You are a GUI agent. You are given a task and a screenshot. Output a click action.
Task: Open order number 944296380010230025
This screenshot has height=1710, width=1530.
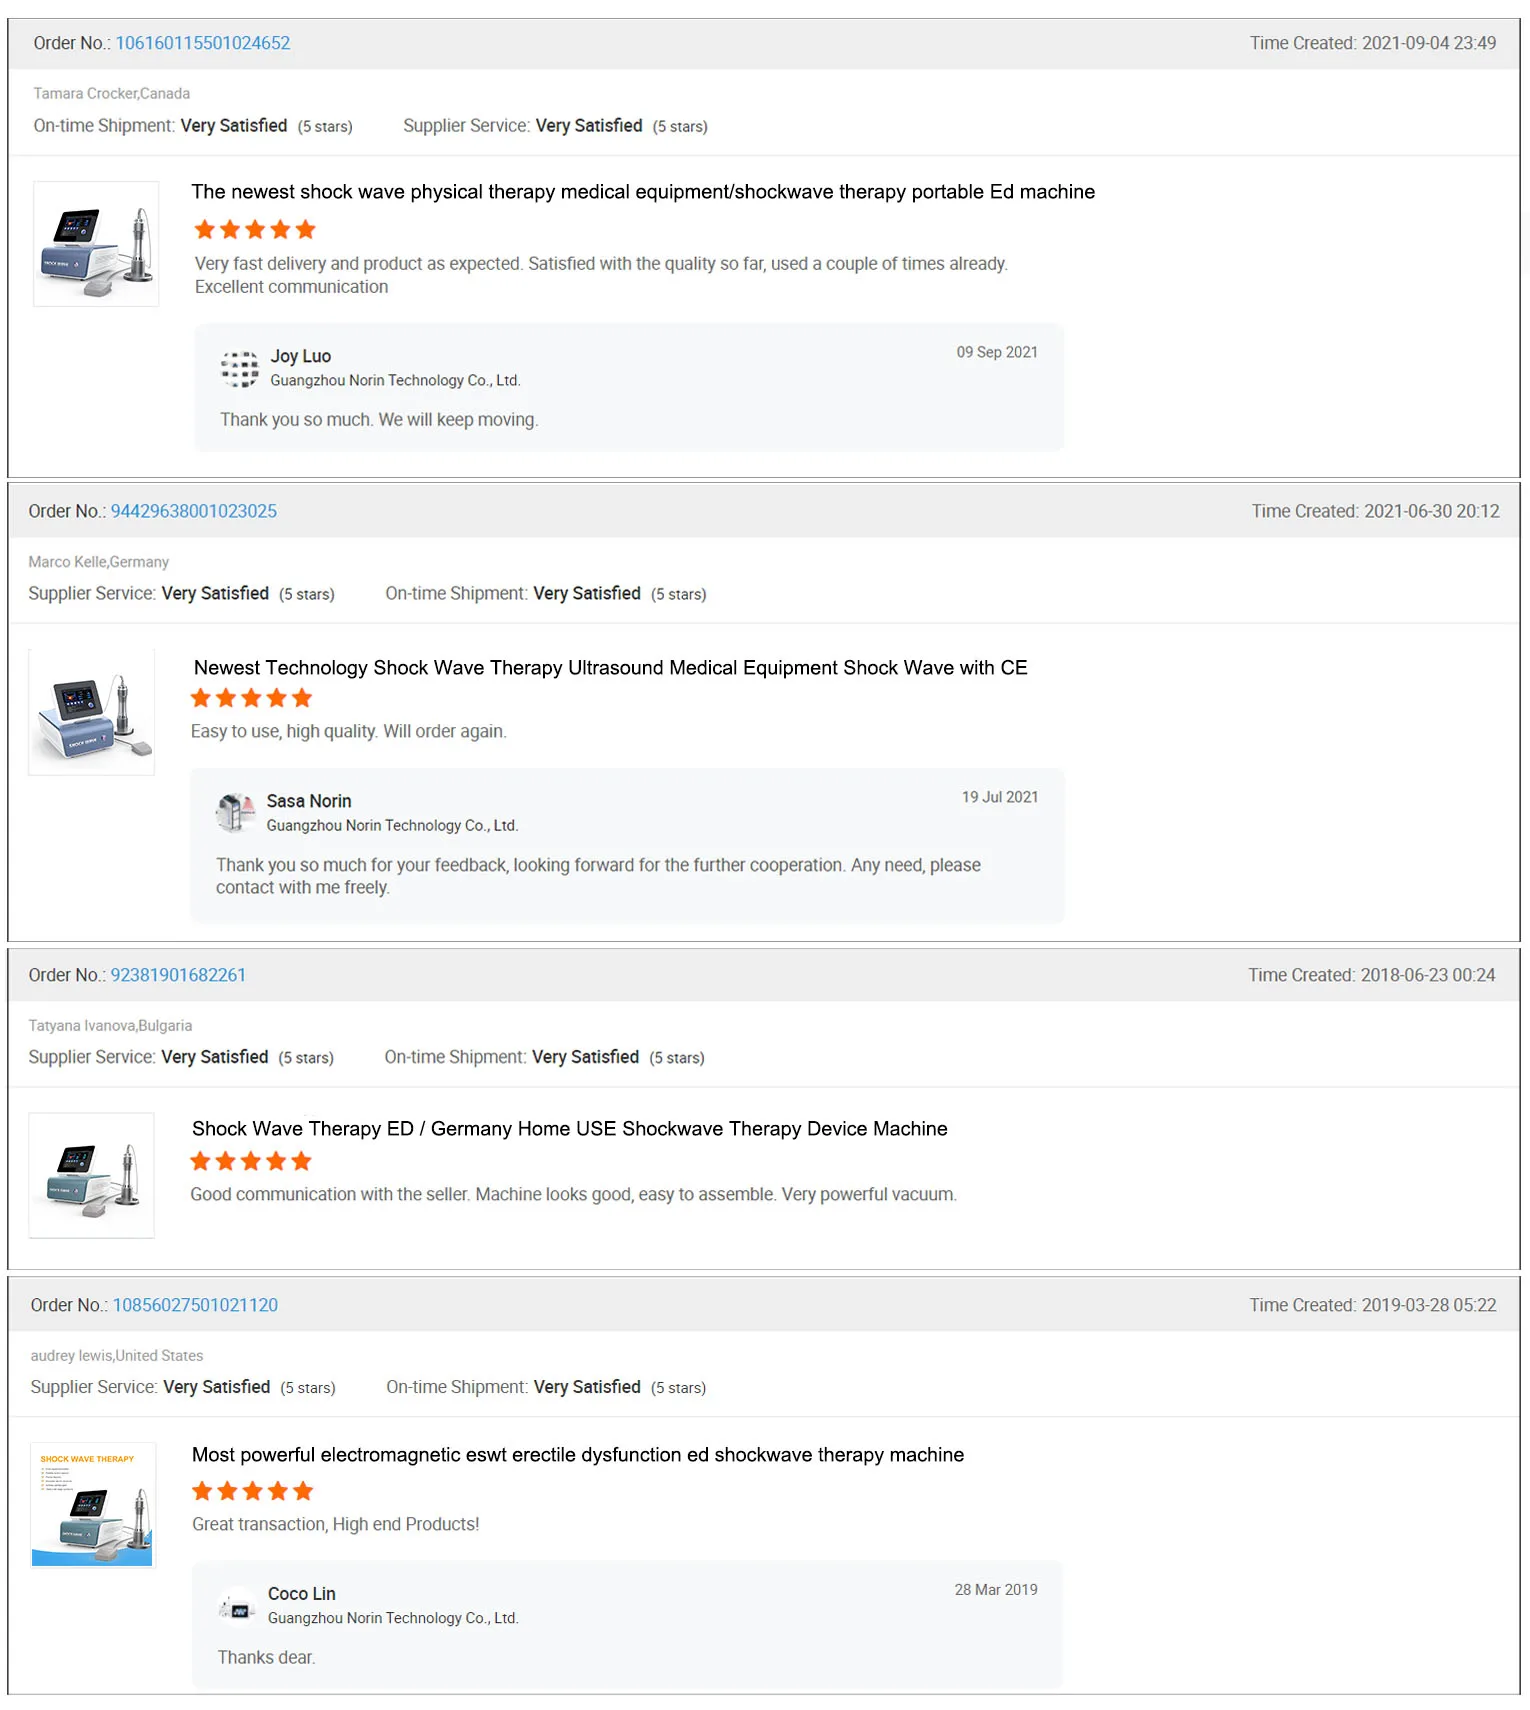click(x=194, y=511)
